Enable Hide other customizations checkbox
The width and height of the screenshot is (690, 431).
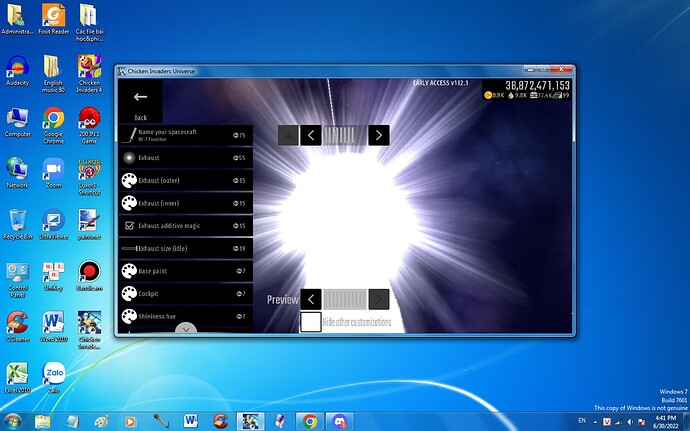coord(311,322)
